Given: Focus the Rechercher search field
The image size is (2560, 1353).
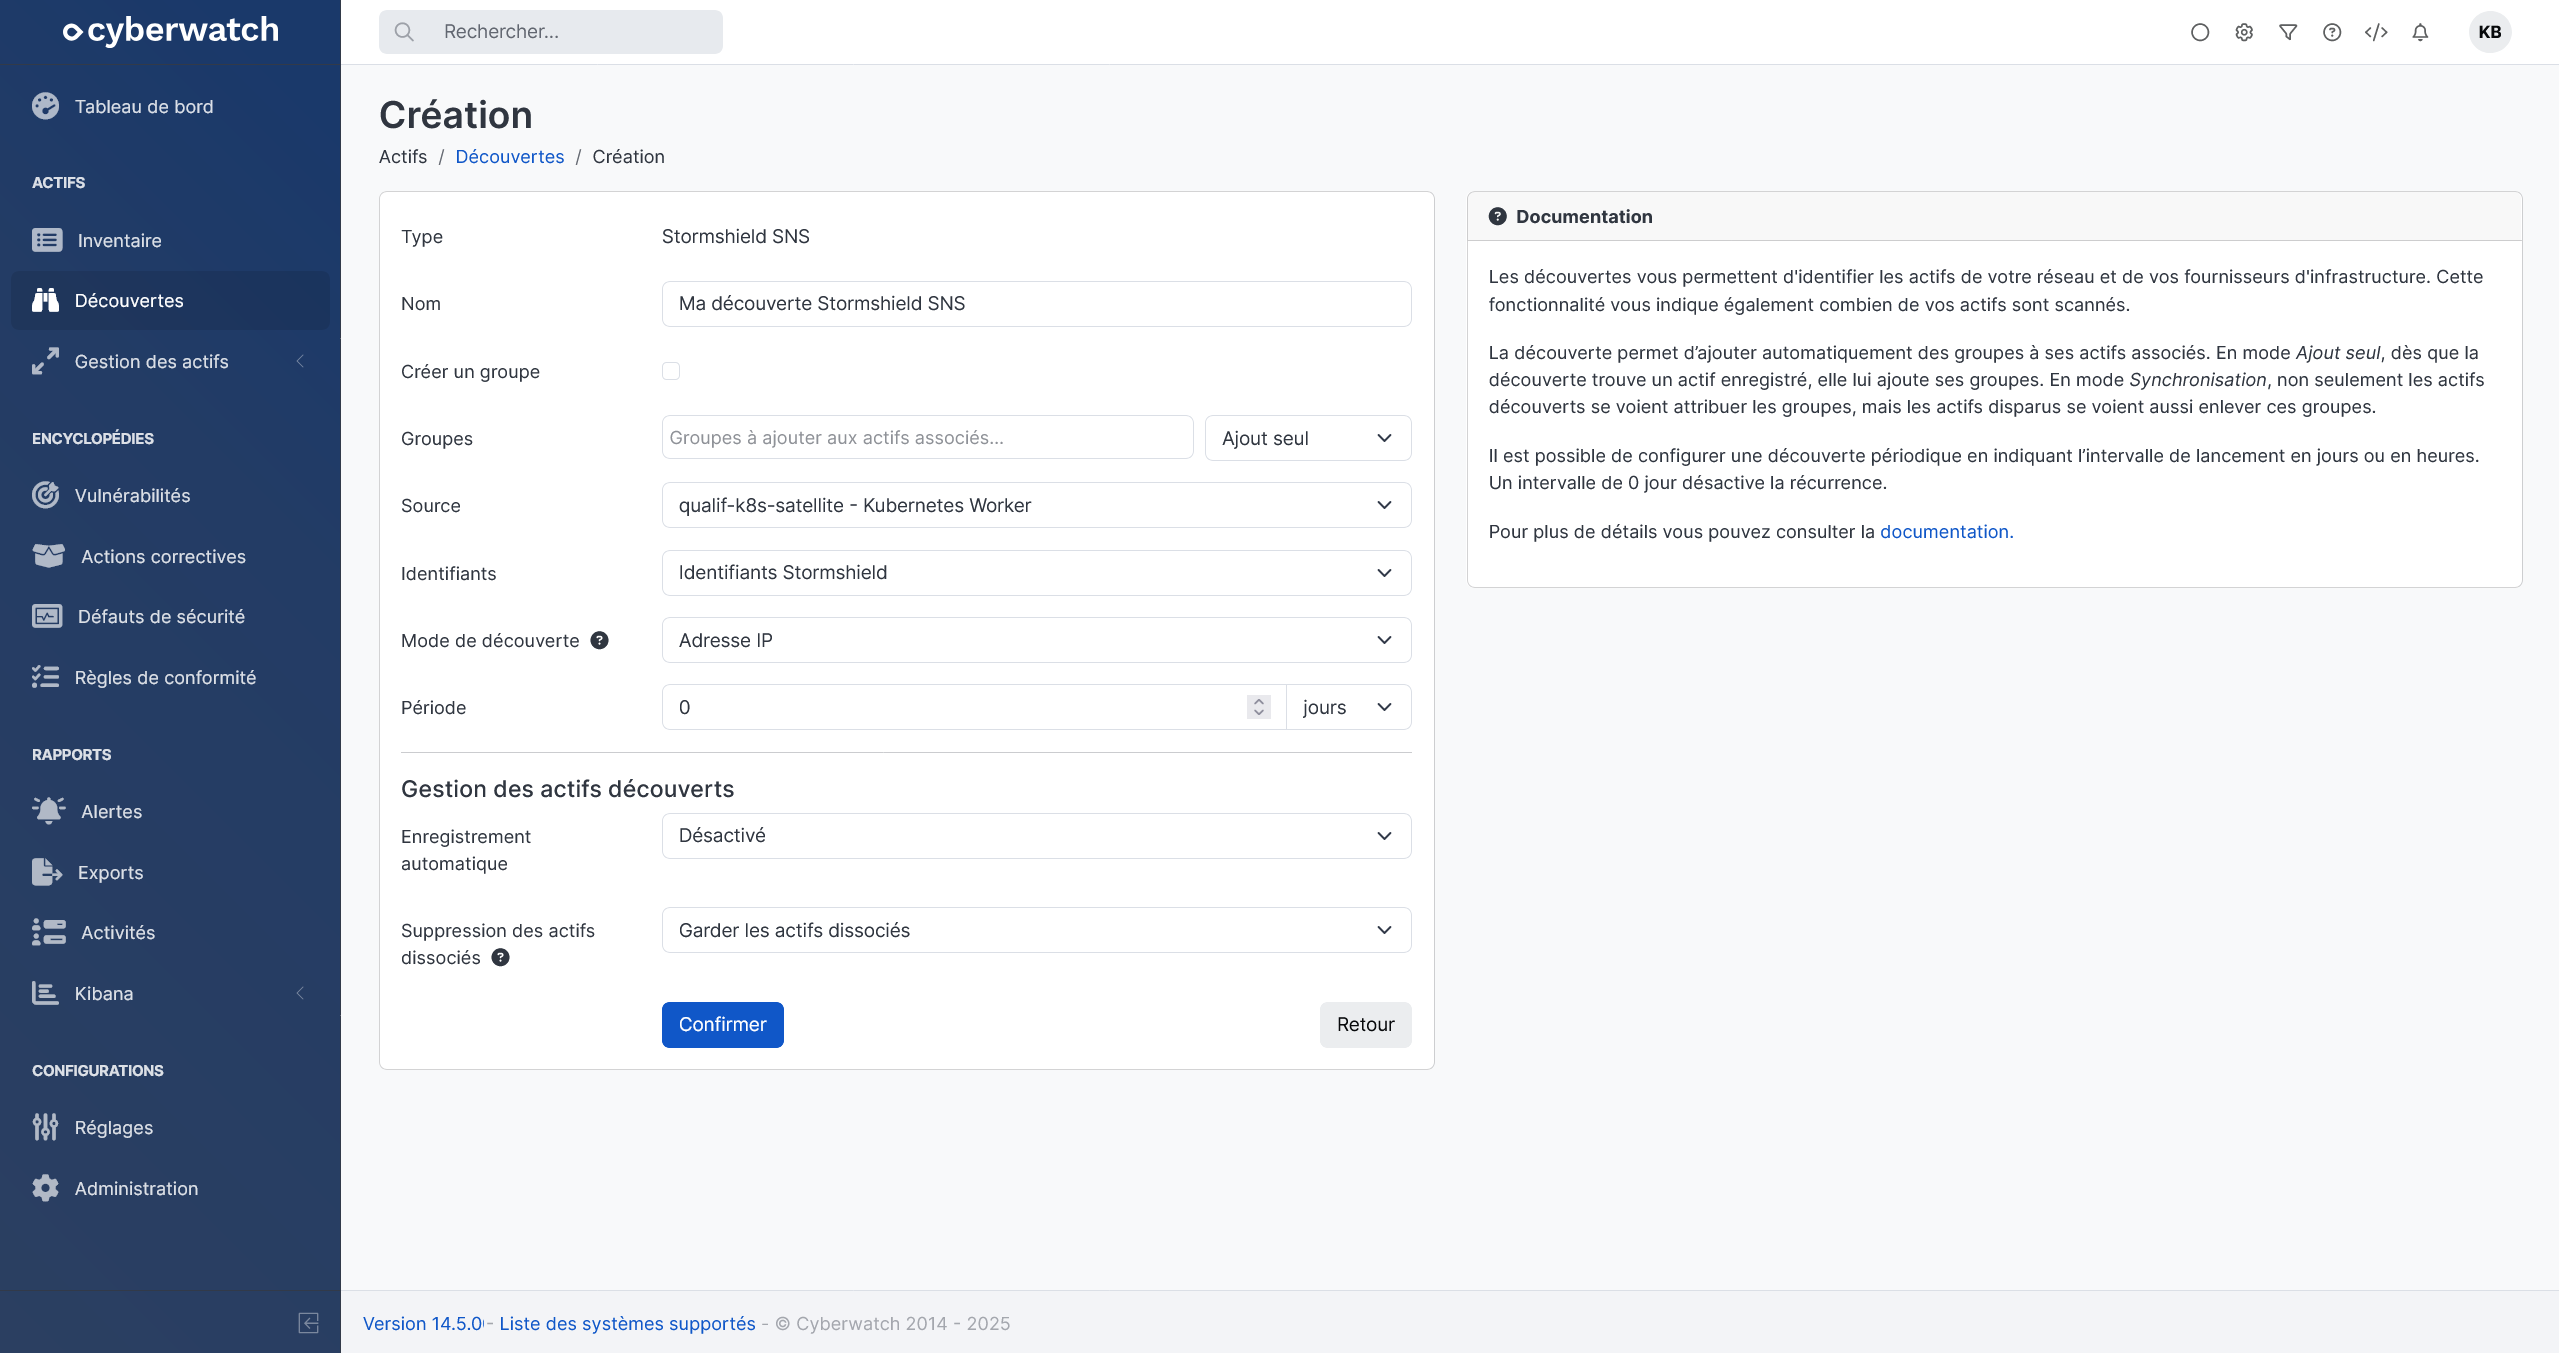Looking at the screenshot, I should pos(550,32).
